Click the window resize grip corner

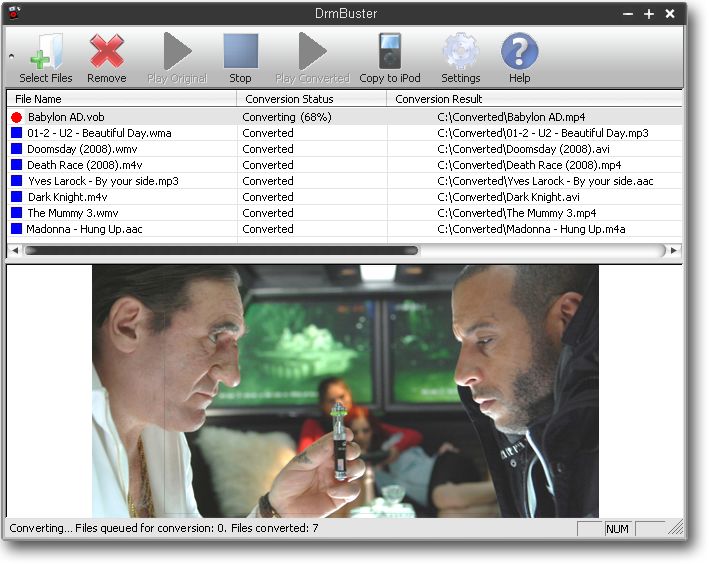coord(676,528)
